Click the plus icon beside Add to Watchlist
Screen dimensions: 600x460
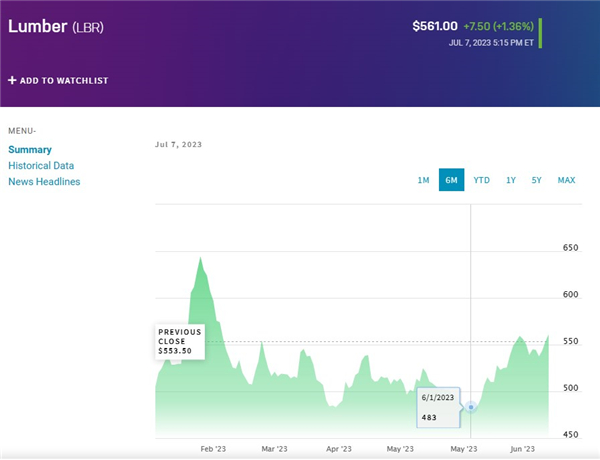coord(12,80)
